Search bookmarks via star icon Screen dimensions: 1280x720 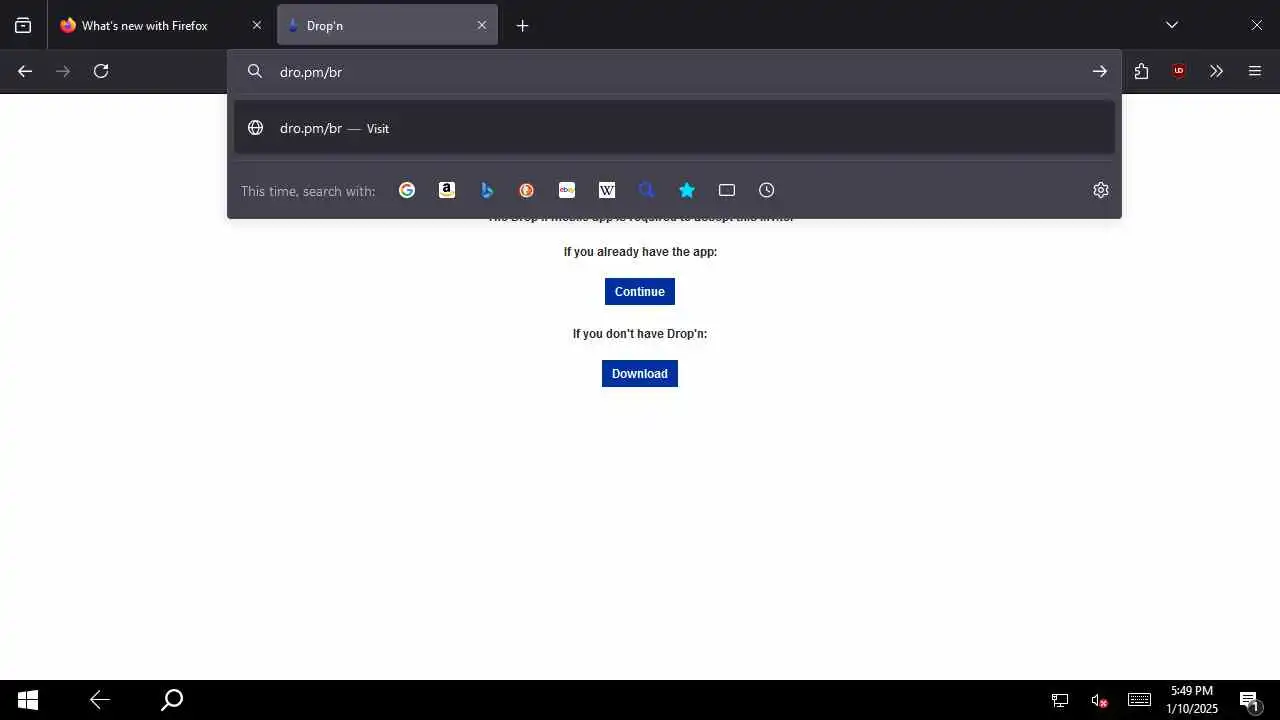(687, 190)
